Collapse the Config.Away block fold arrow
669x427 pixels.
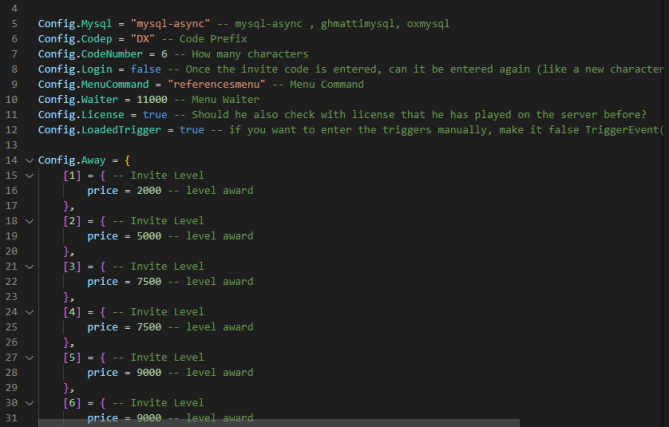point(29,161)
